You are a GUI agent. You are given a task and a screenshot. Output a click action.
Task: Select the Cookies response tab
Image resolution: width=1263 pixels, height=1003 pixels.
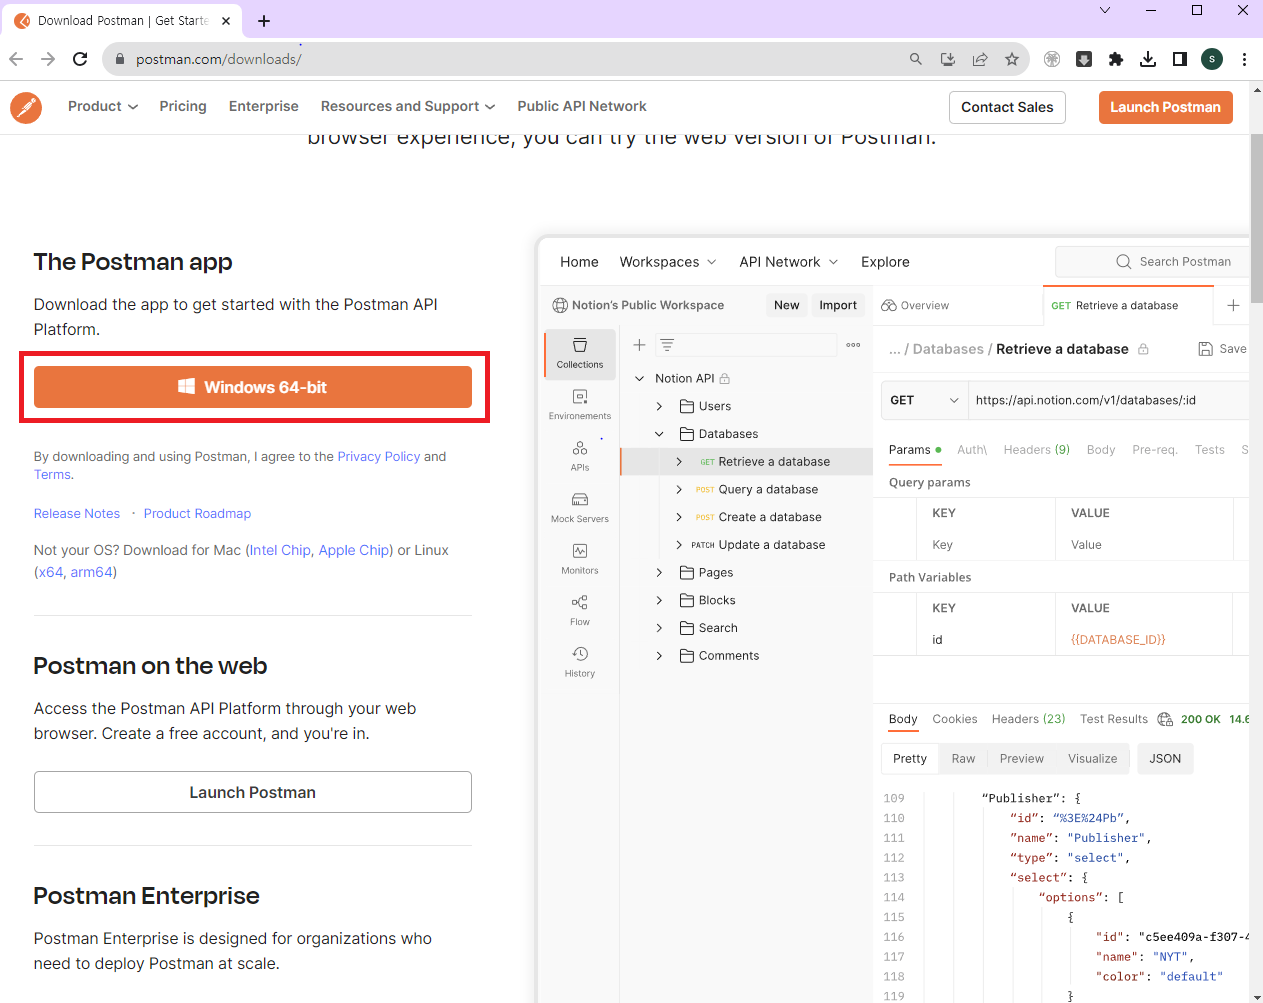(x=955, y=719)
